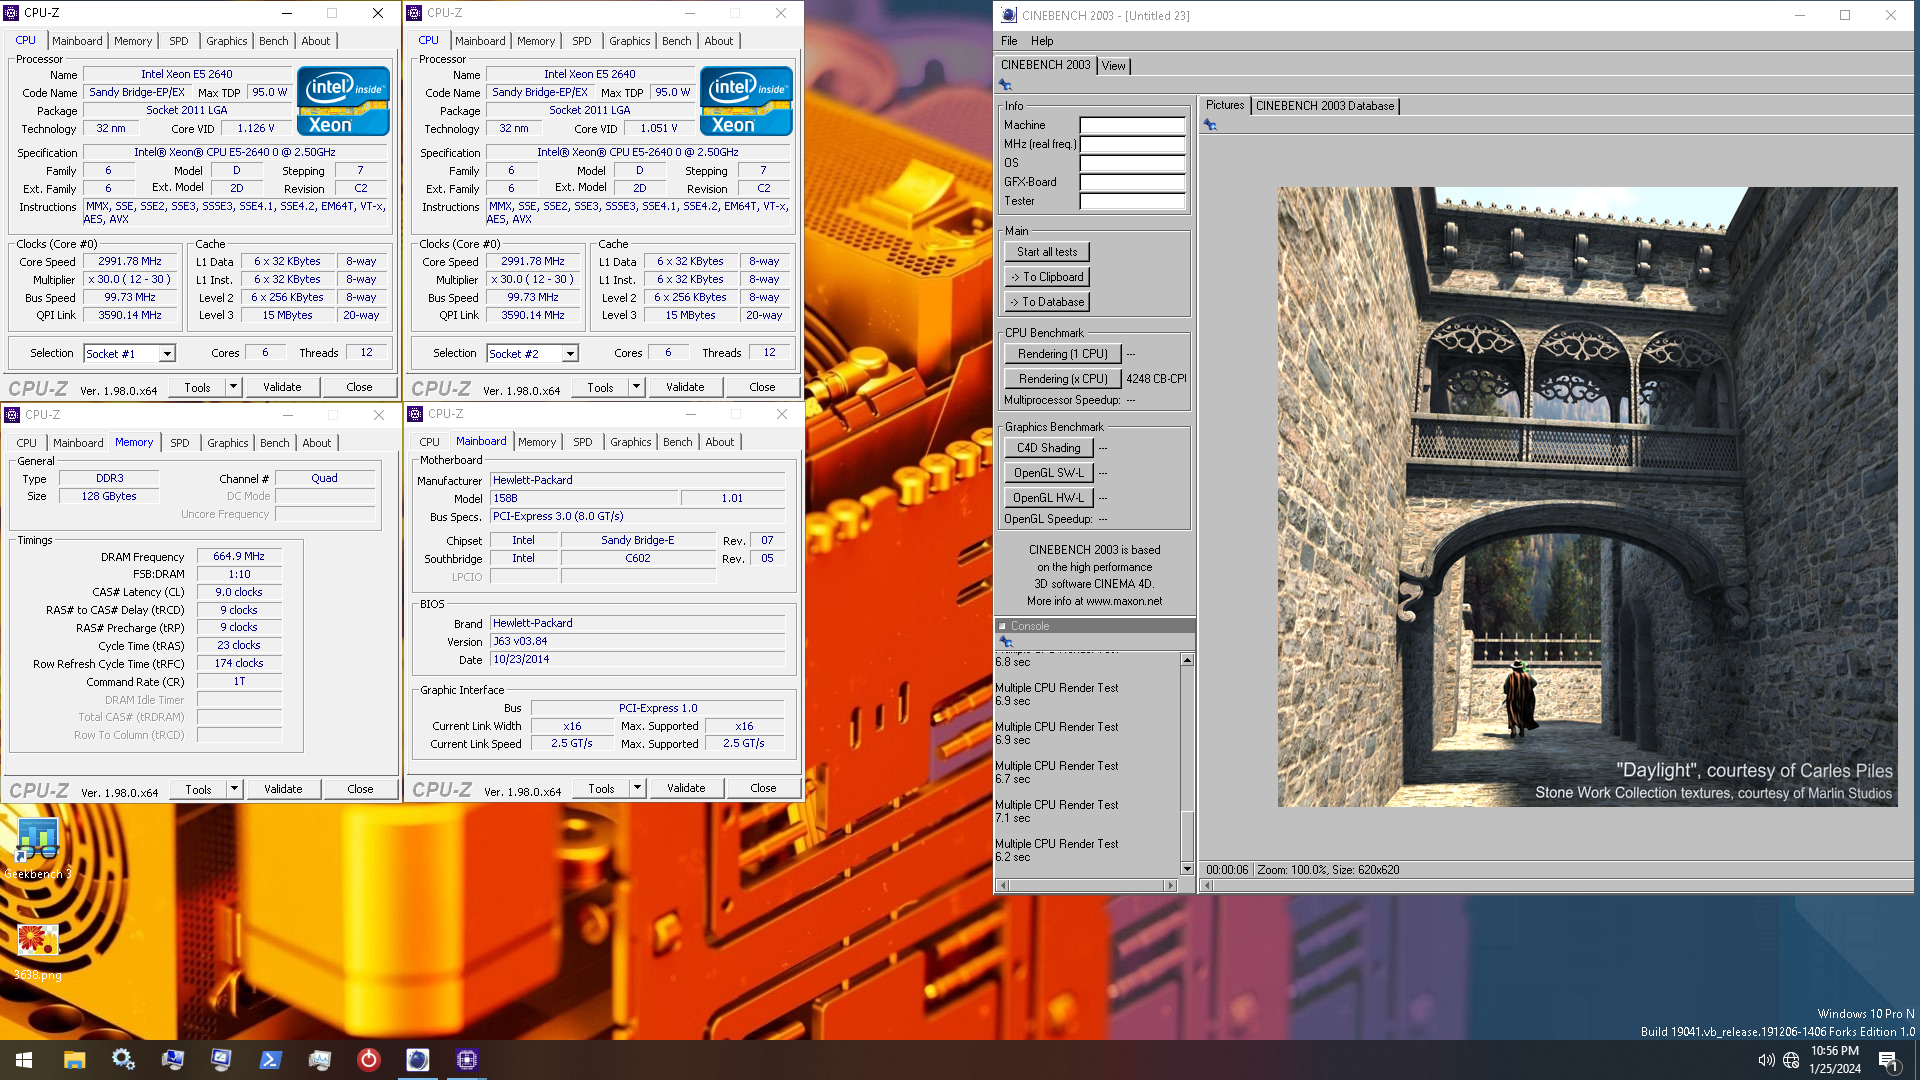The width and height of the screenshot is (1920, 1080).
Task: Click the Start all tests button
Action: tap(1047, 252)
